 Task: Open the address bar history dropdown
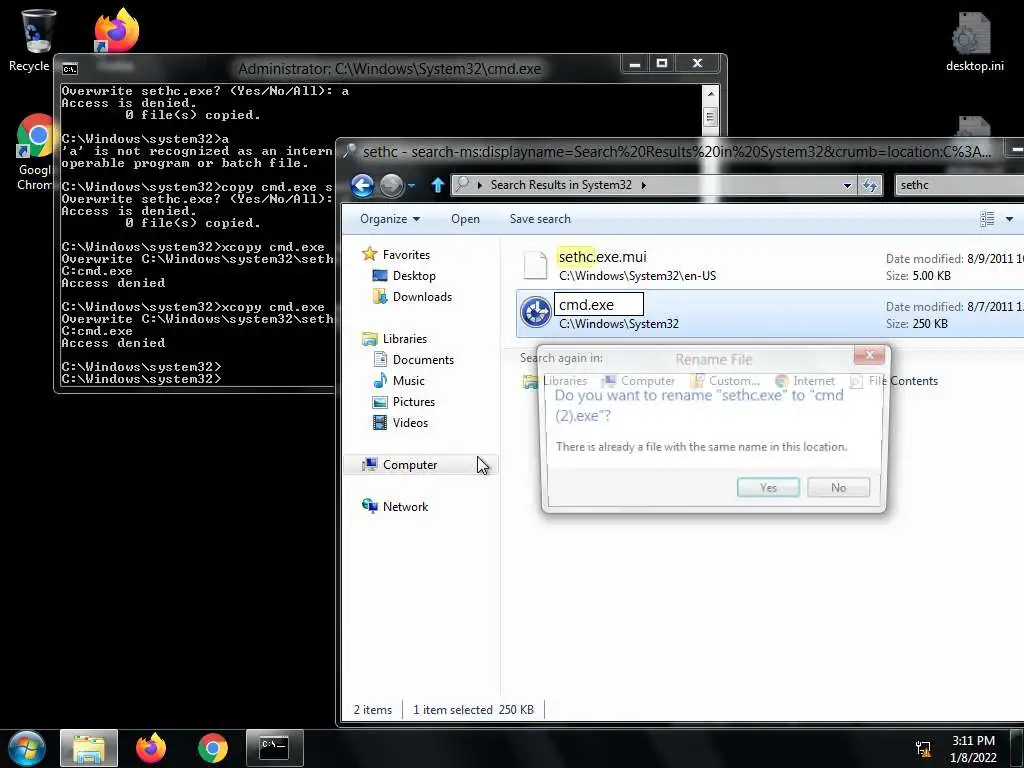847,185
